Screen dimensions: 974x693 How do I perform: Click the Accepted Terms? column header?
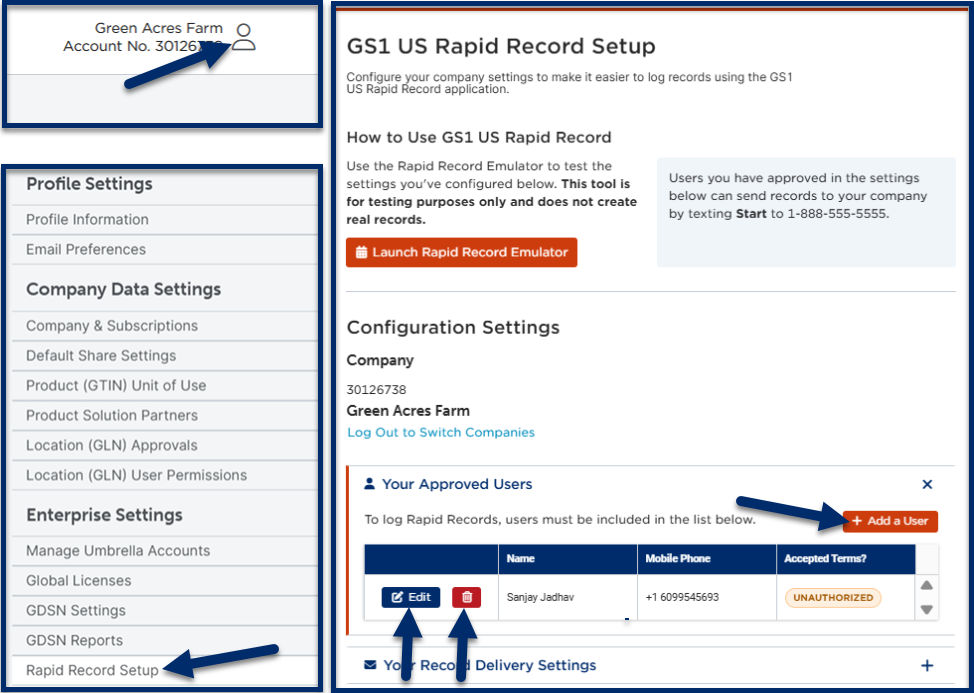pyautogui.click(x=846, y=559)
